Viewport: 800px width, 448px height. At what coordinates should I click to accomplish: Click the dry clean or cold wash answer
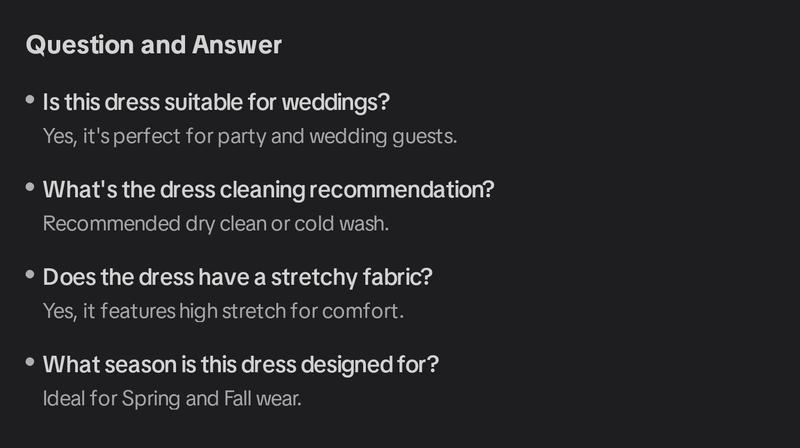[216, 224]
